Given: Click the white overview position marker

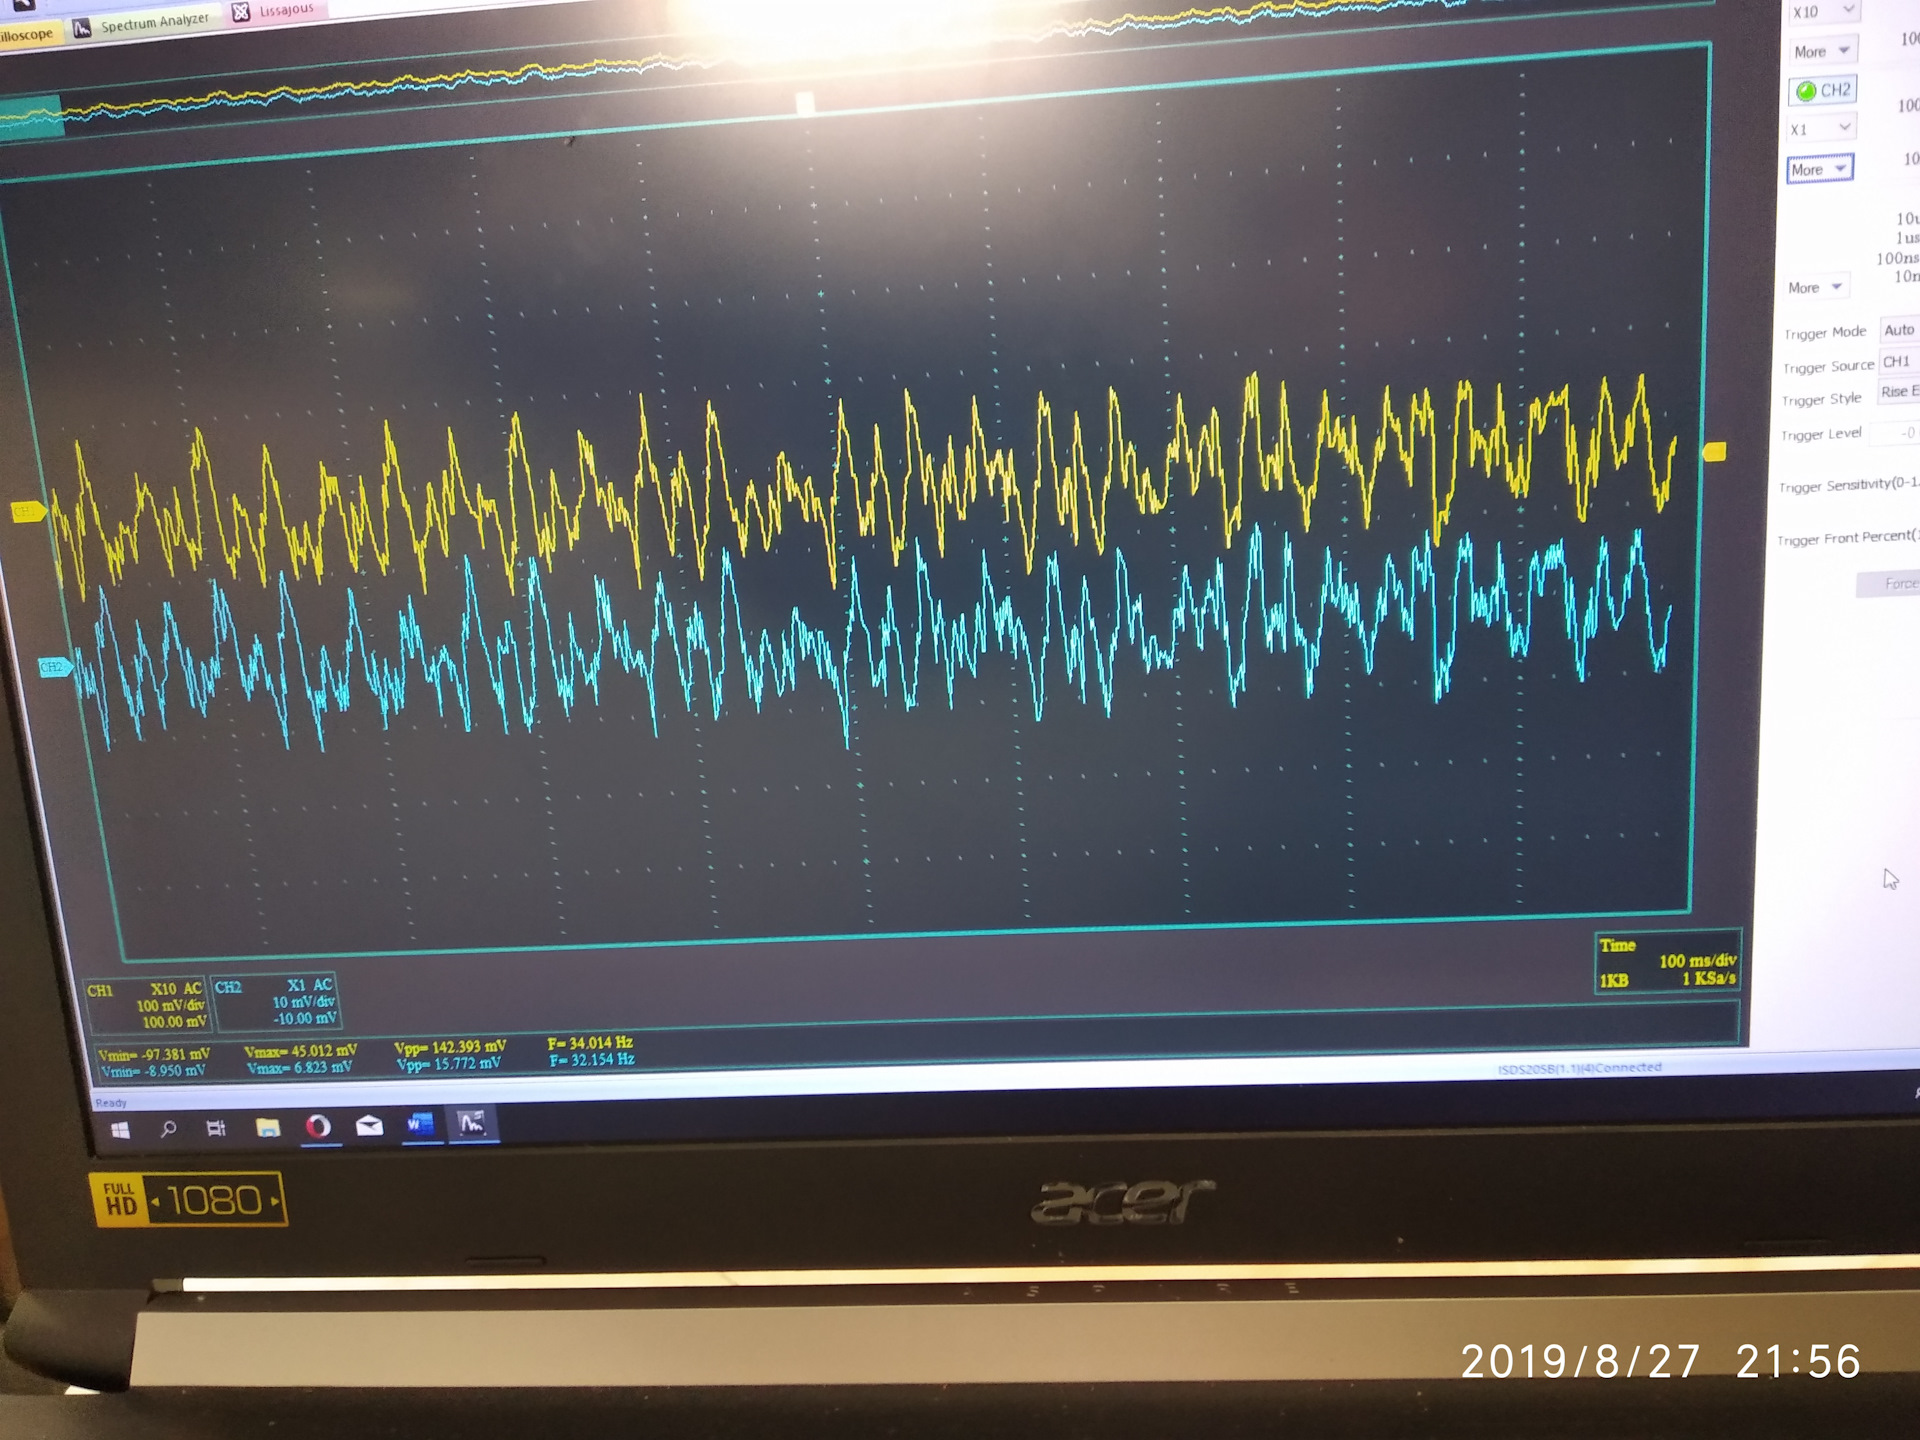Looking at the screenshot, I should pos(805,102).
